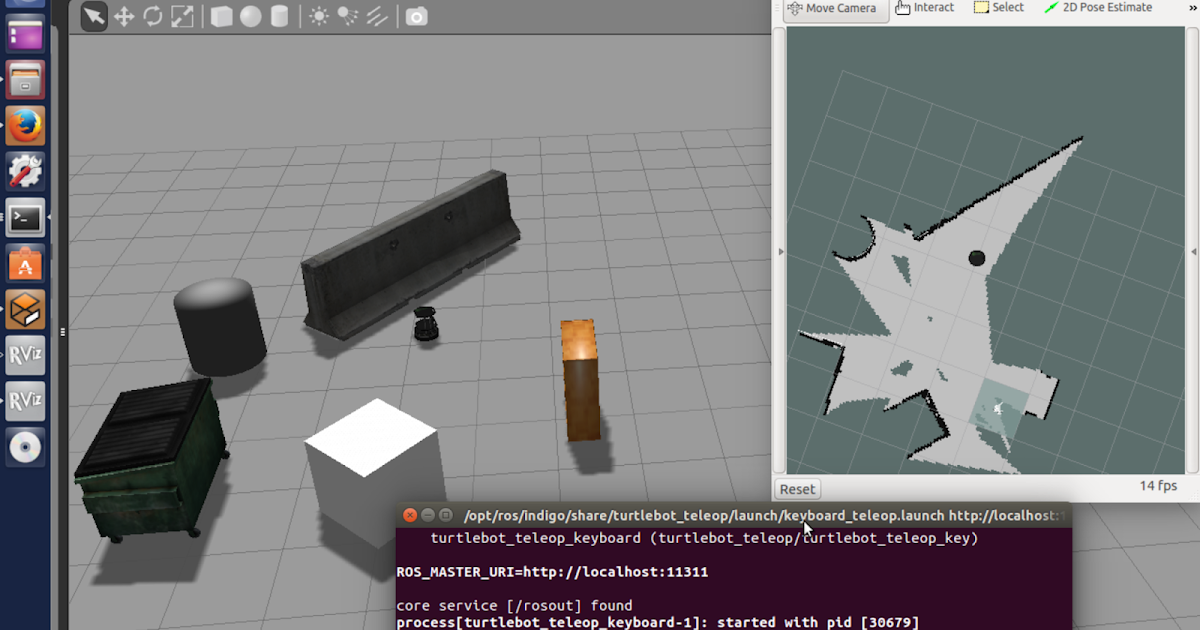
Task: Activate the Select tool in RViz
Action: coord(998,8)
